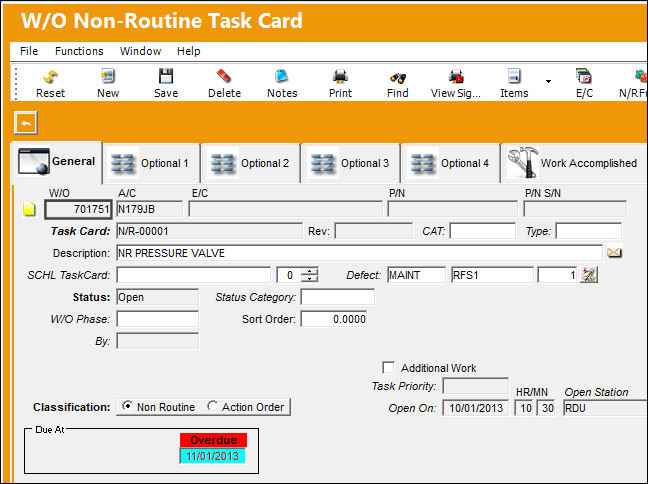Click the SCHL TaskCard text field

193,275
